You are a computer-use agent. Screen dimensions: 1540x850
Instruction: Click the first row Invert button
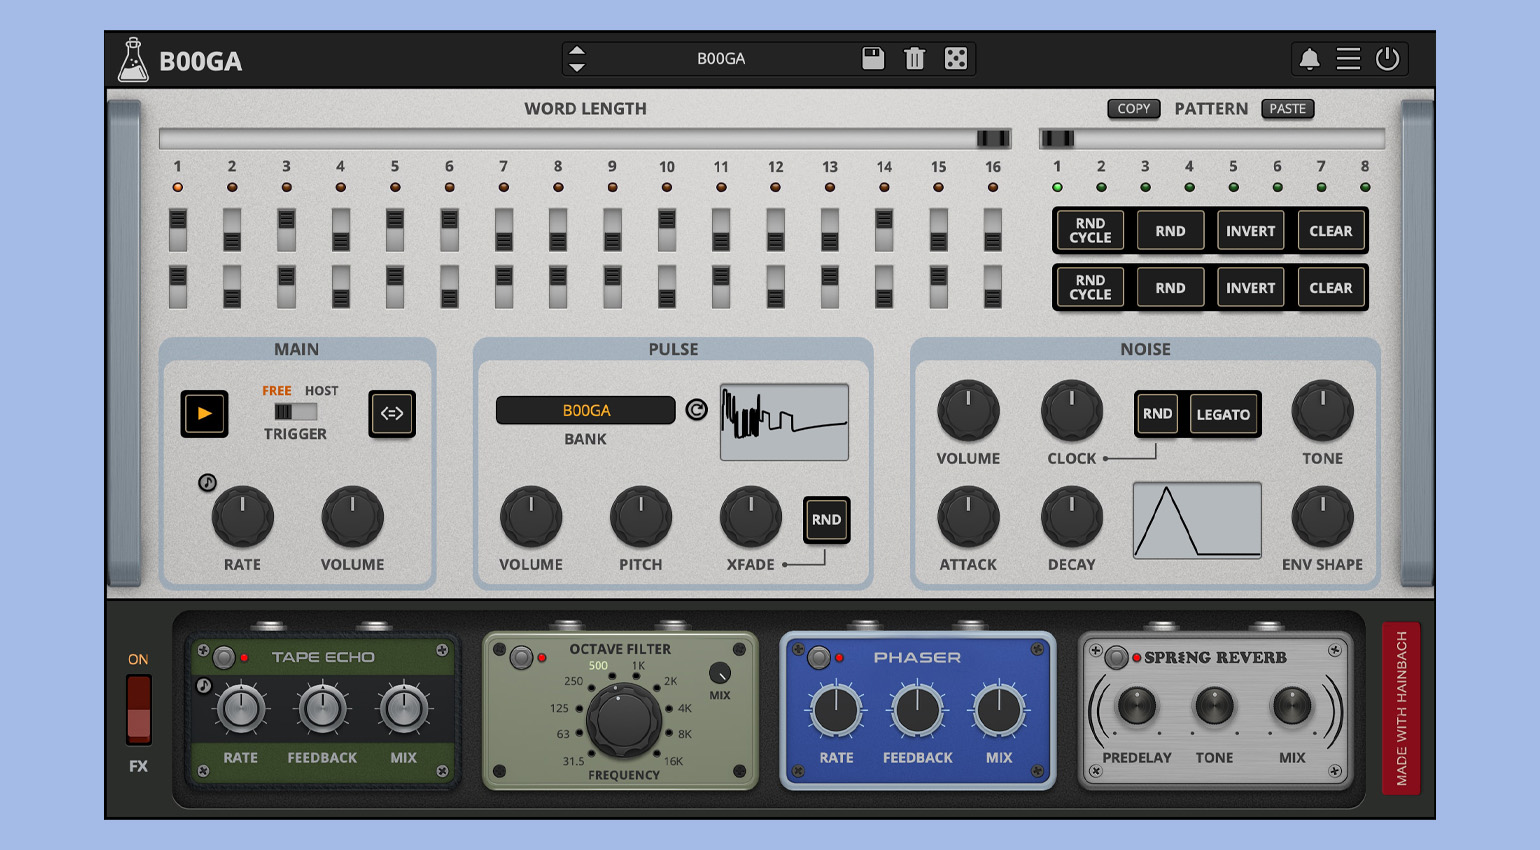coord(1250,231)
